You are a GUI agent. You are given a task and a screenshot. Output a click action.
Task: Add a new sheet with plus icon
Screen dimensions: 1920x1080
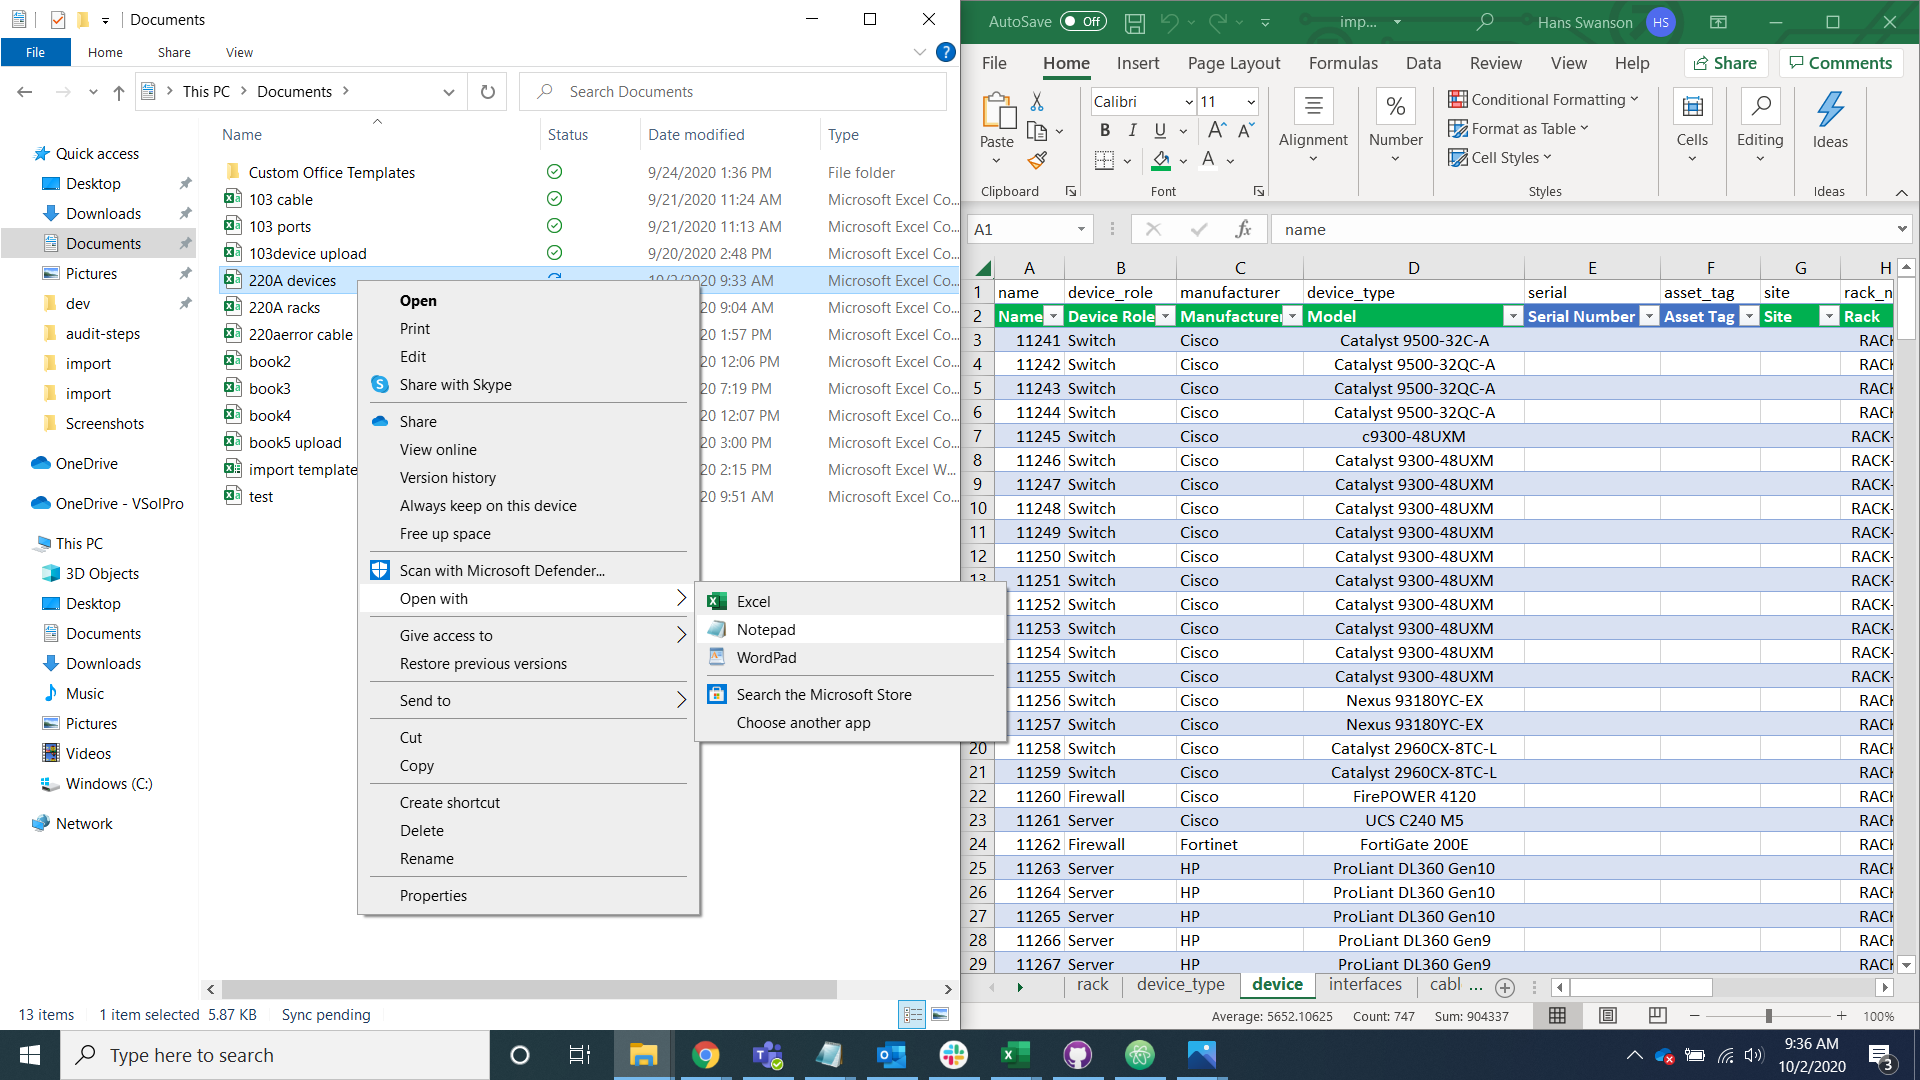click(x=1504, y=987)
